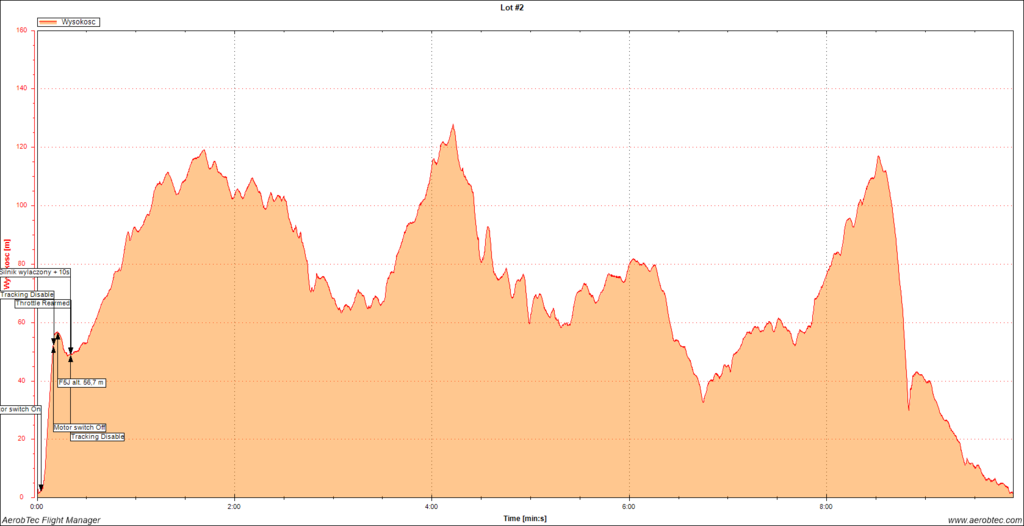The height and width of the screenshot is (526, 1024).
Task: Click the Motor switch Off annotation
Action: pyautogui.click(x=80, y=427)
